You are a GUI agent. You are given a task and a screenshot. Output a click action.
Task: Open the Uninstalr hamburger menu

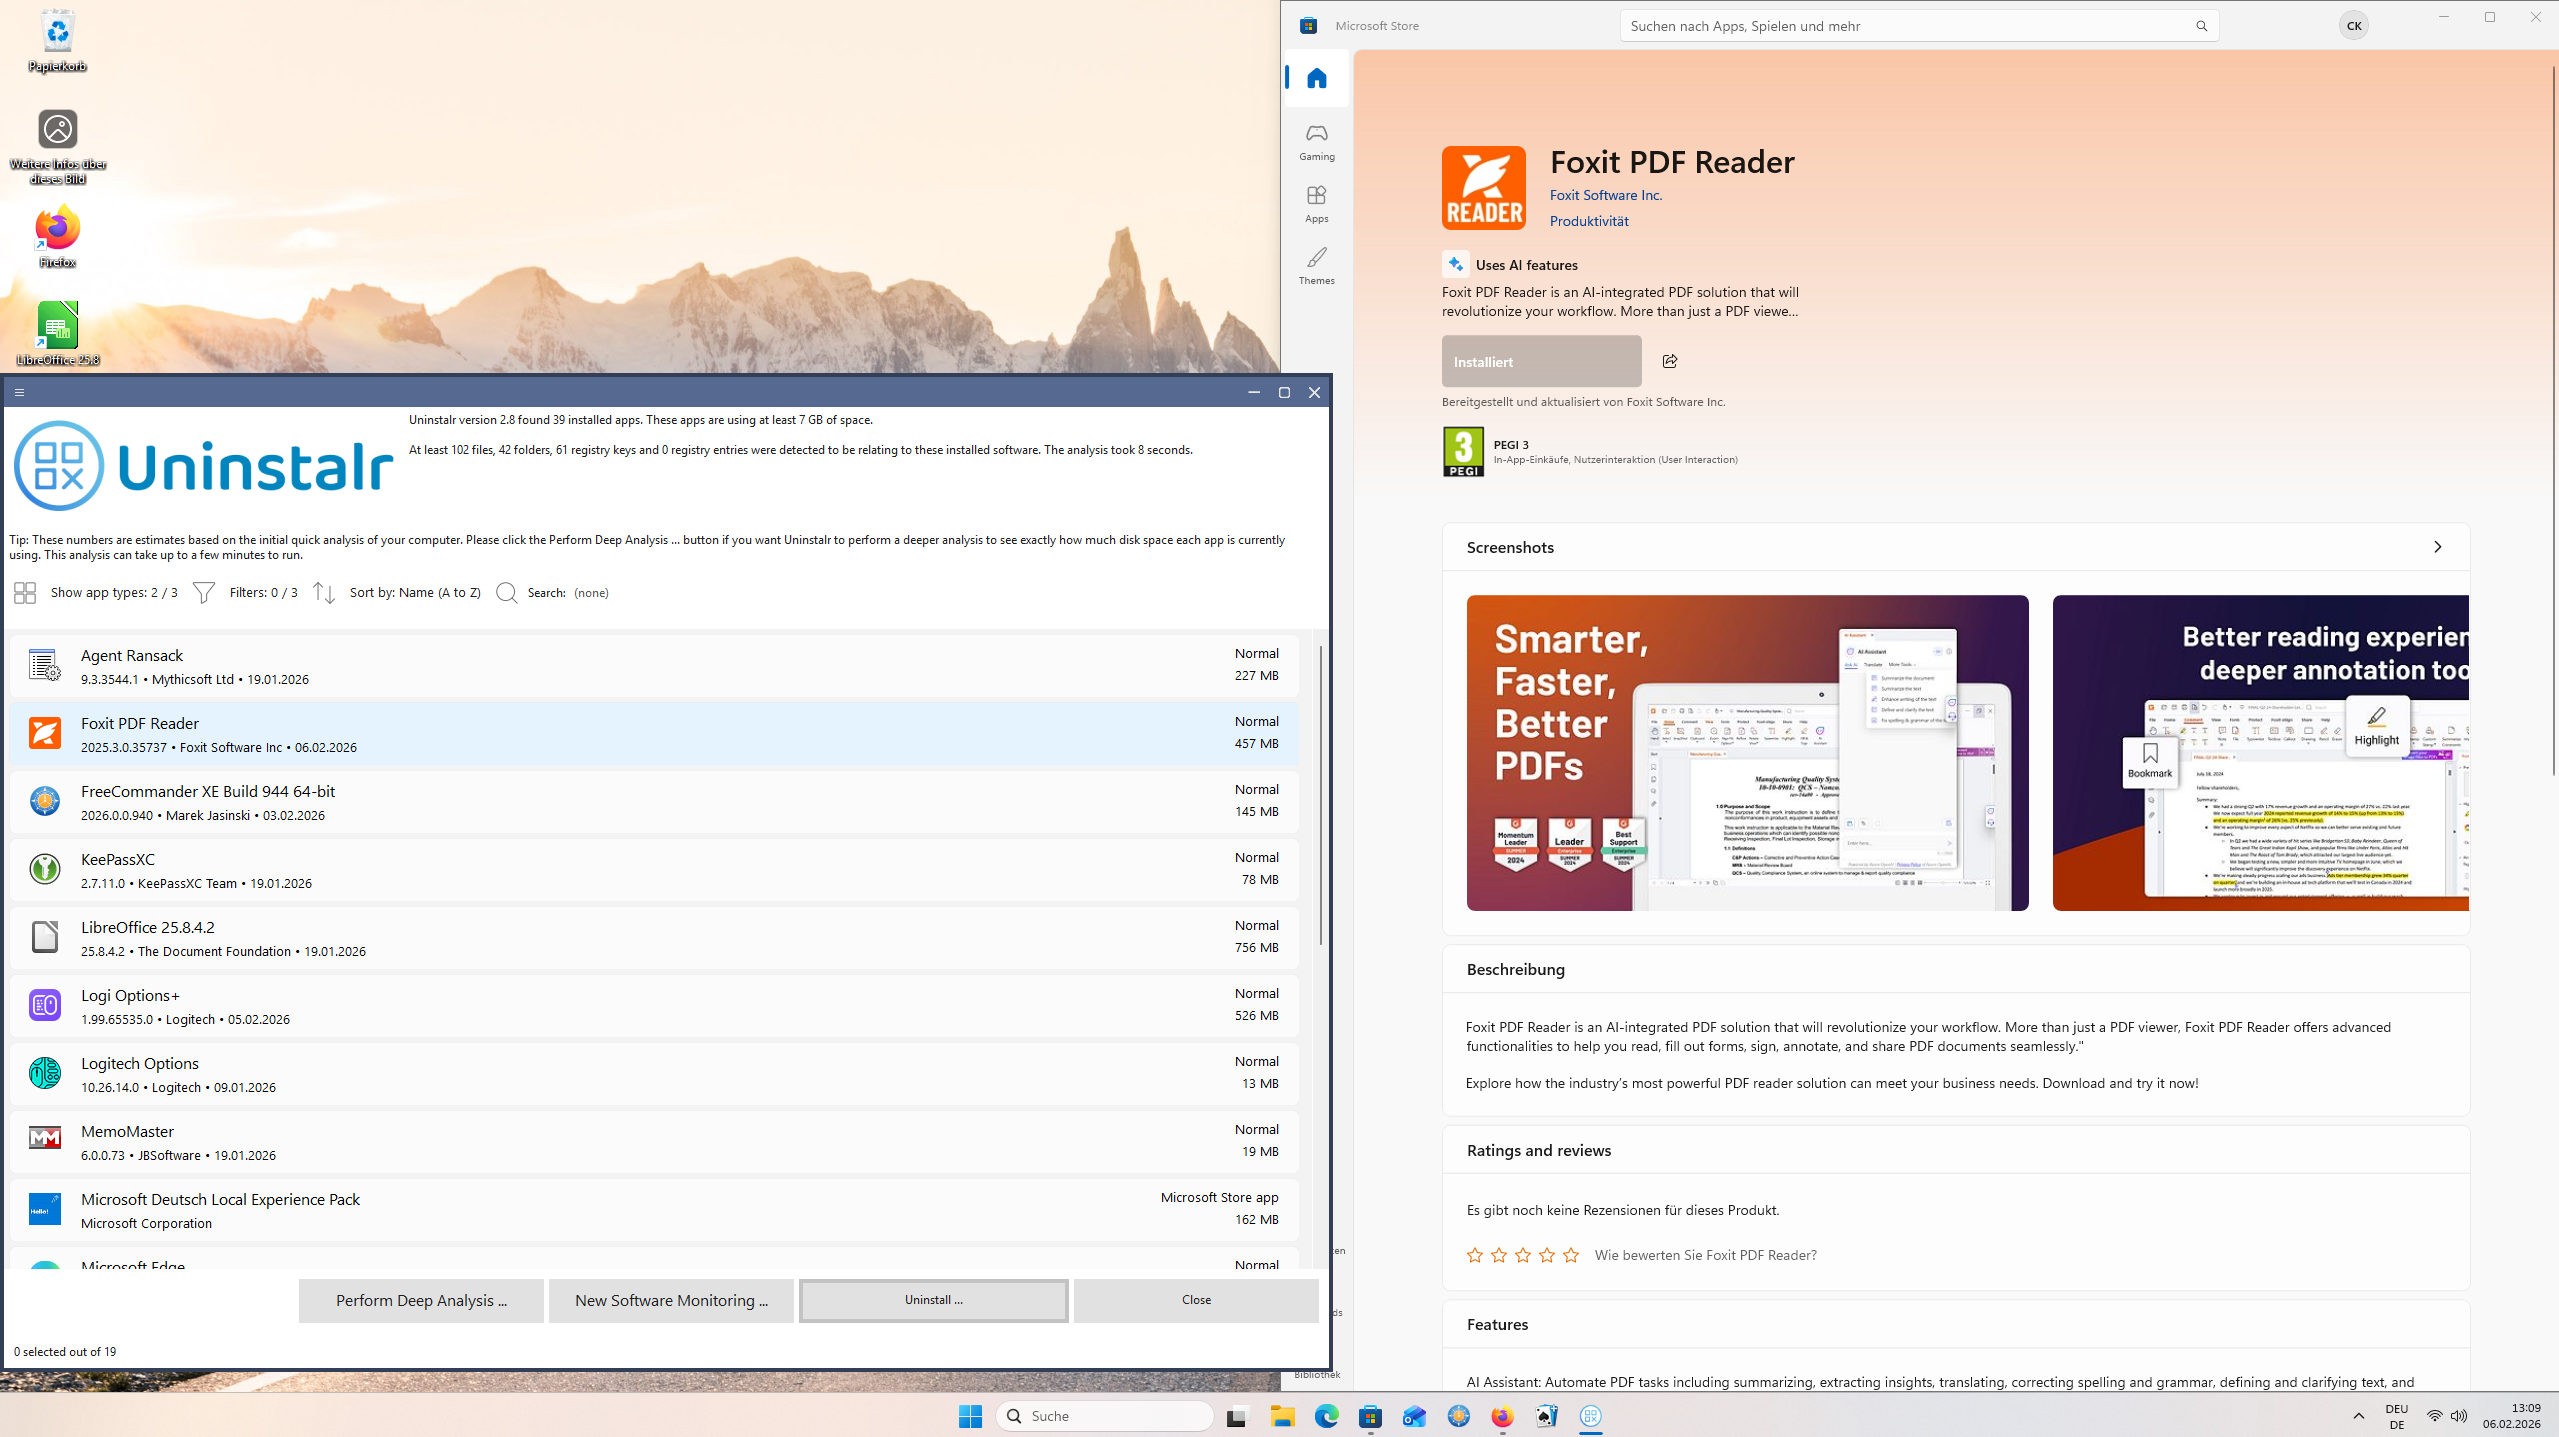point(19,392)
